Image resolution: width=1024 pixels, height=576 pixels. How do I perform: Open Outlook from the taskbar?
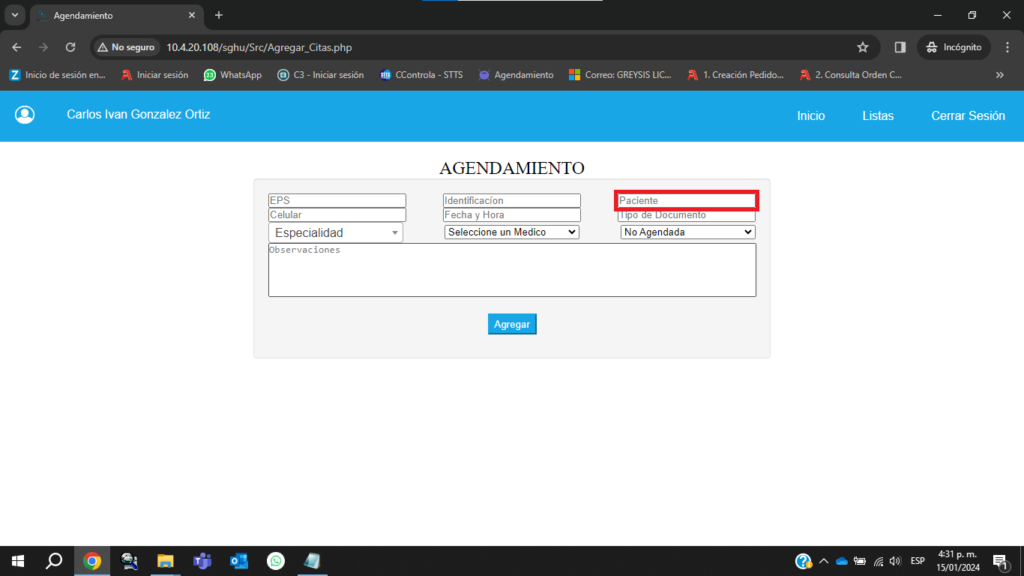point(239,561)
